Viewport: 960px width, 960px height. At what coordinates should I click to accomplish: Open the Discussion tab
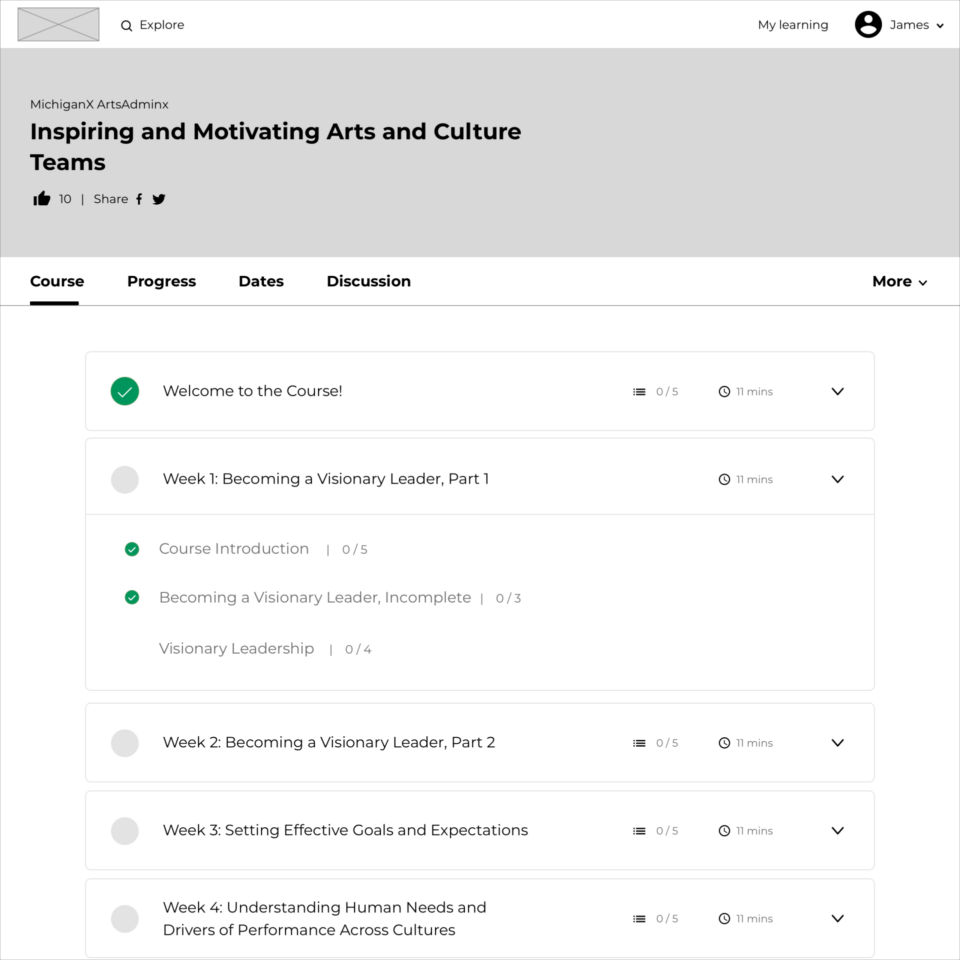click(368, 281)
